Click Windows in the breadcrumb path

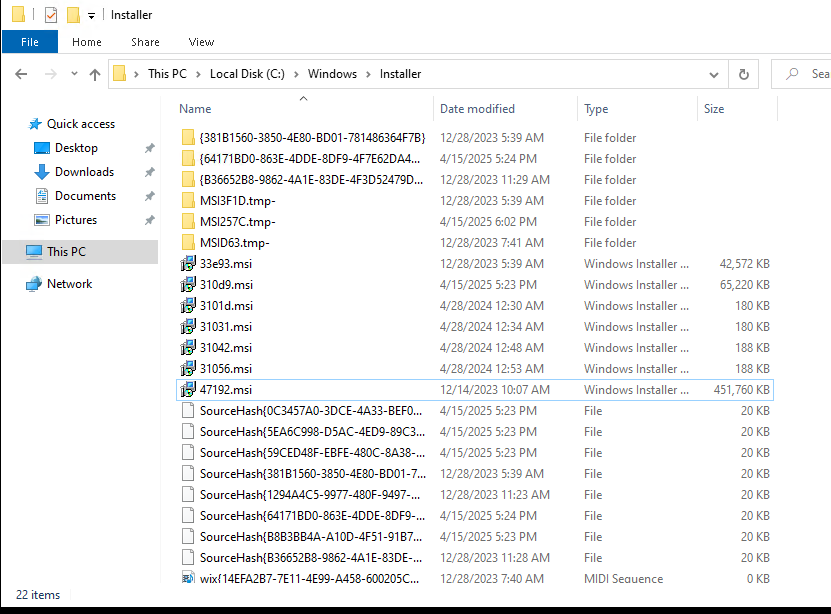[332, 74]
